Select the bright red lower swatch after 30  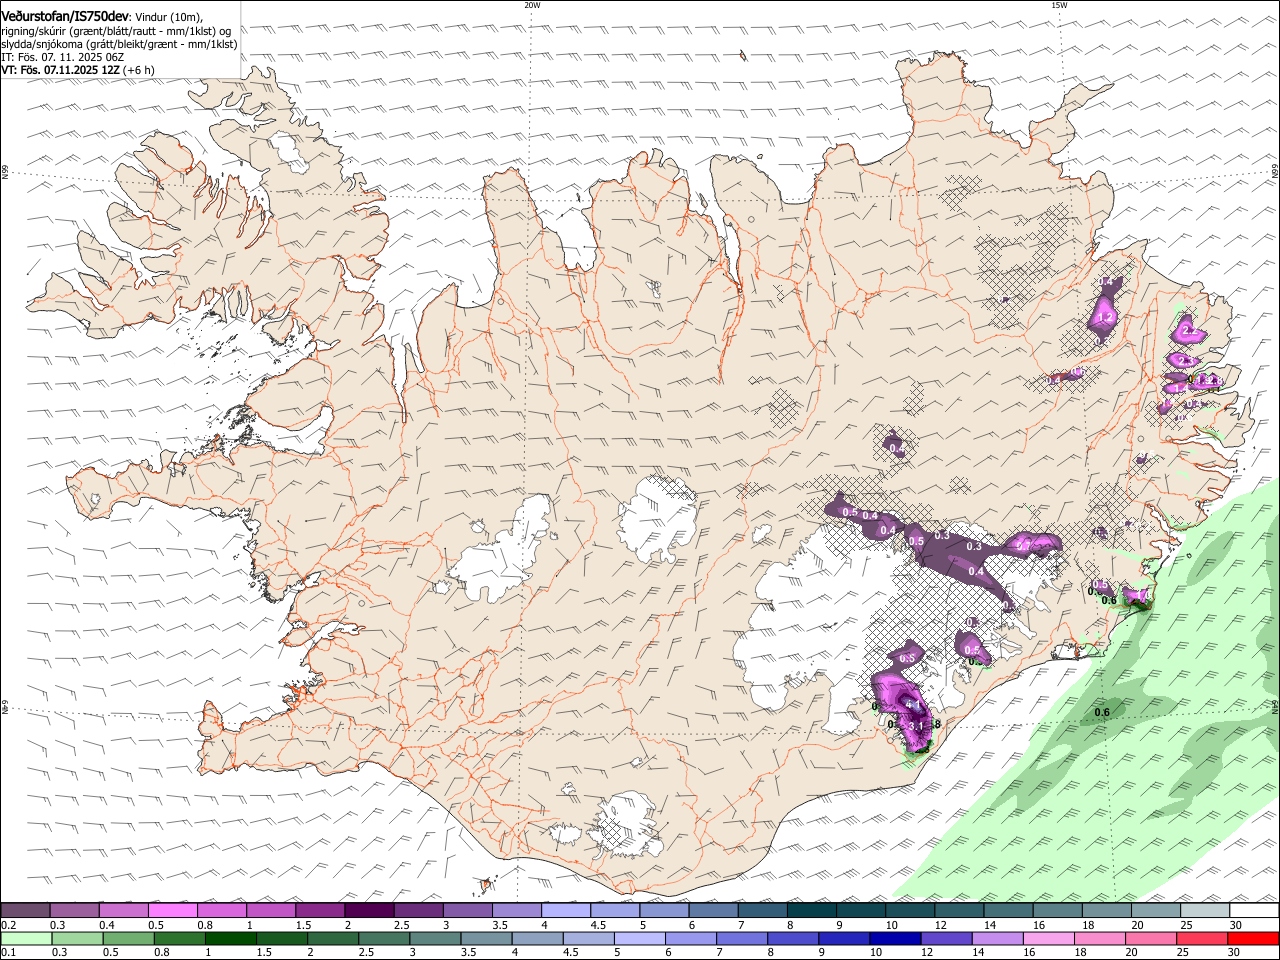pos(1253,939)
